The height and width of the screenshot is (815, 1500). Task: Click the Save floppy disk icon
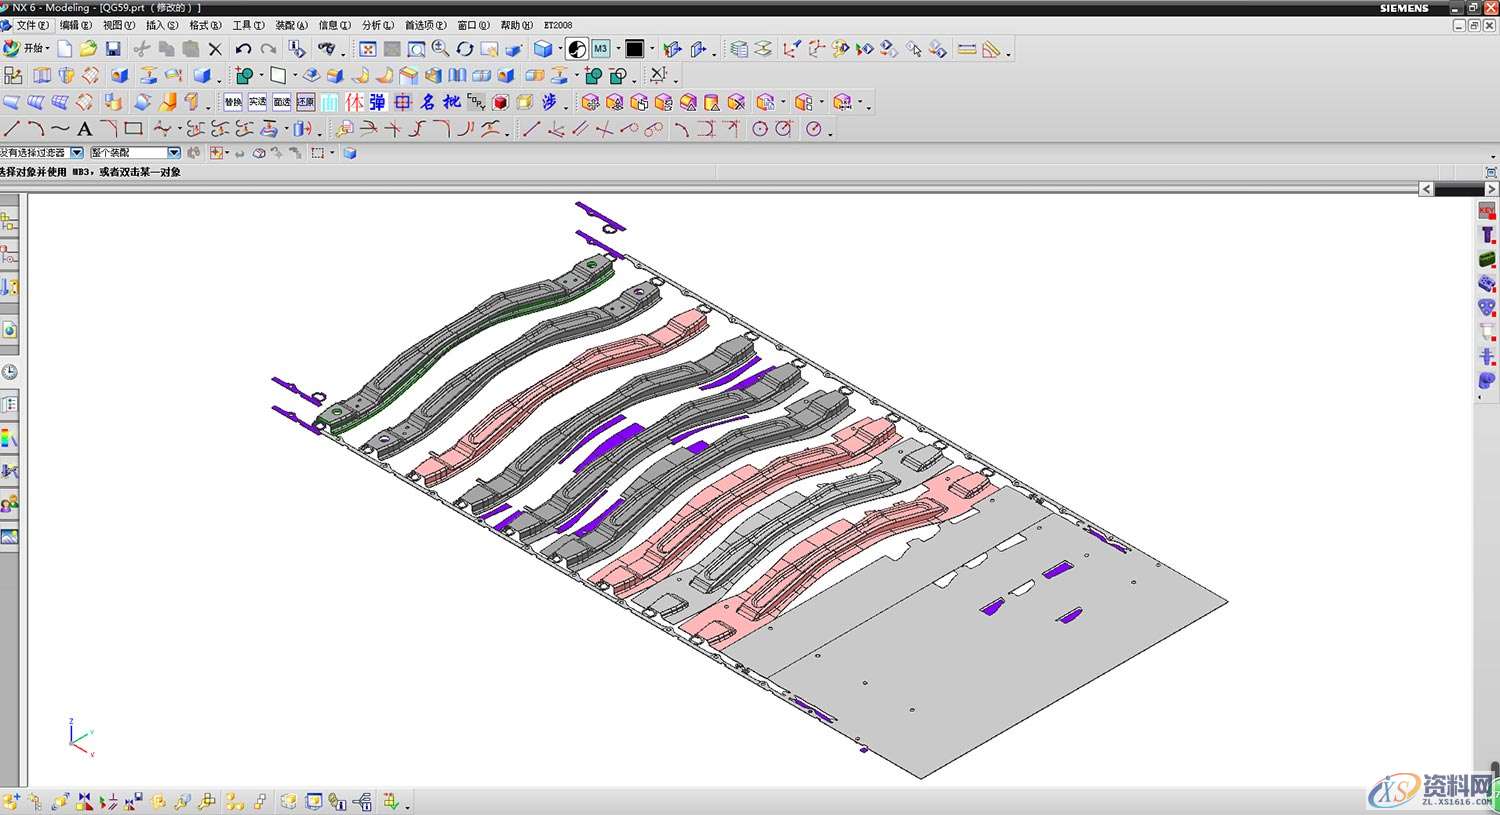113,49
